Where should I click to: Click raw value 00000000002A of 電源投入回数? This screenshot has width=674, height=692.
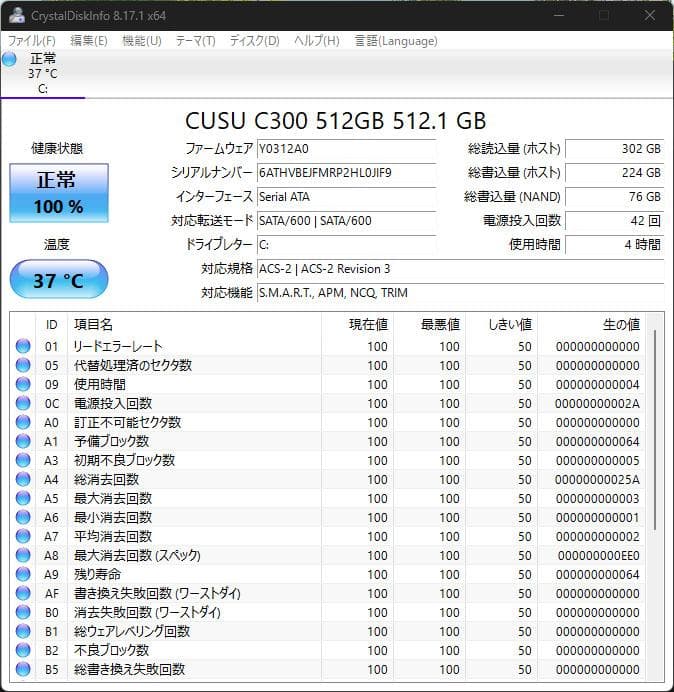point(597,403)
